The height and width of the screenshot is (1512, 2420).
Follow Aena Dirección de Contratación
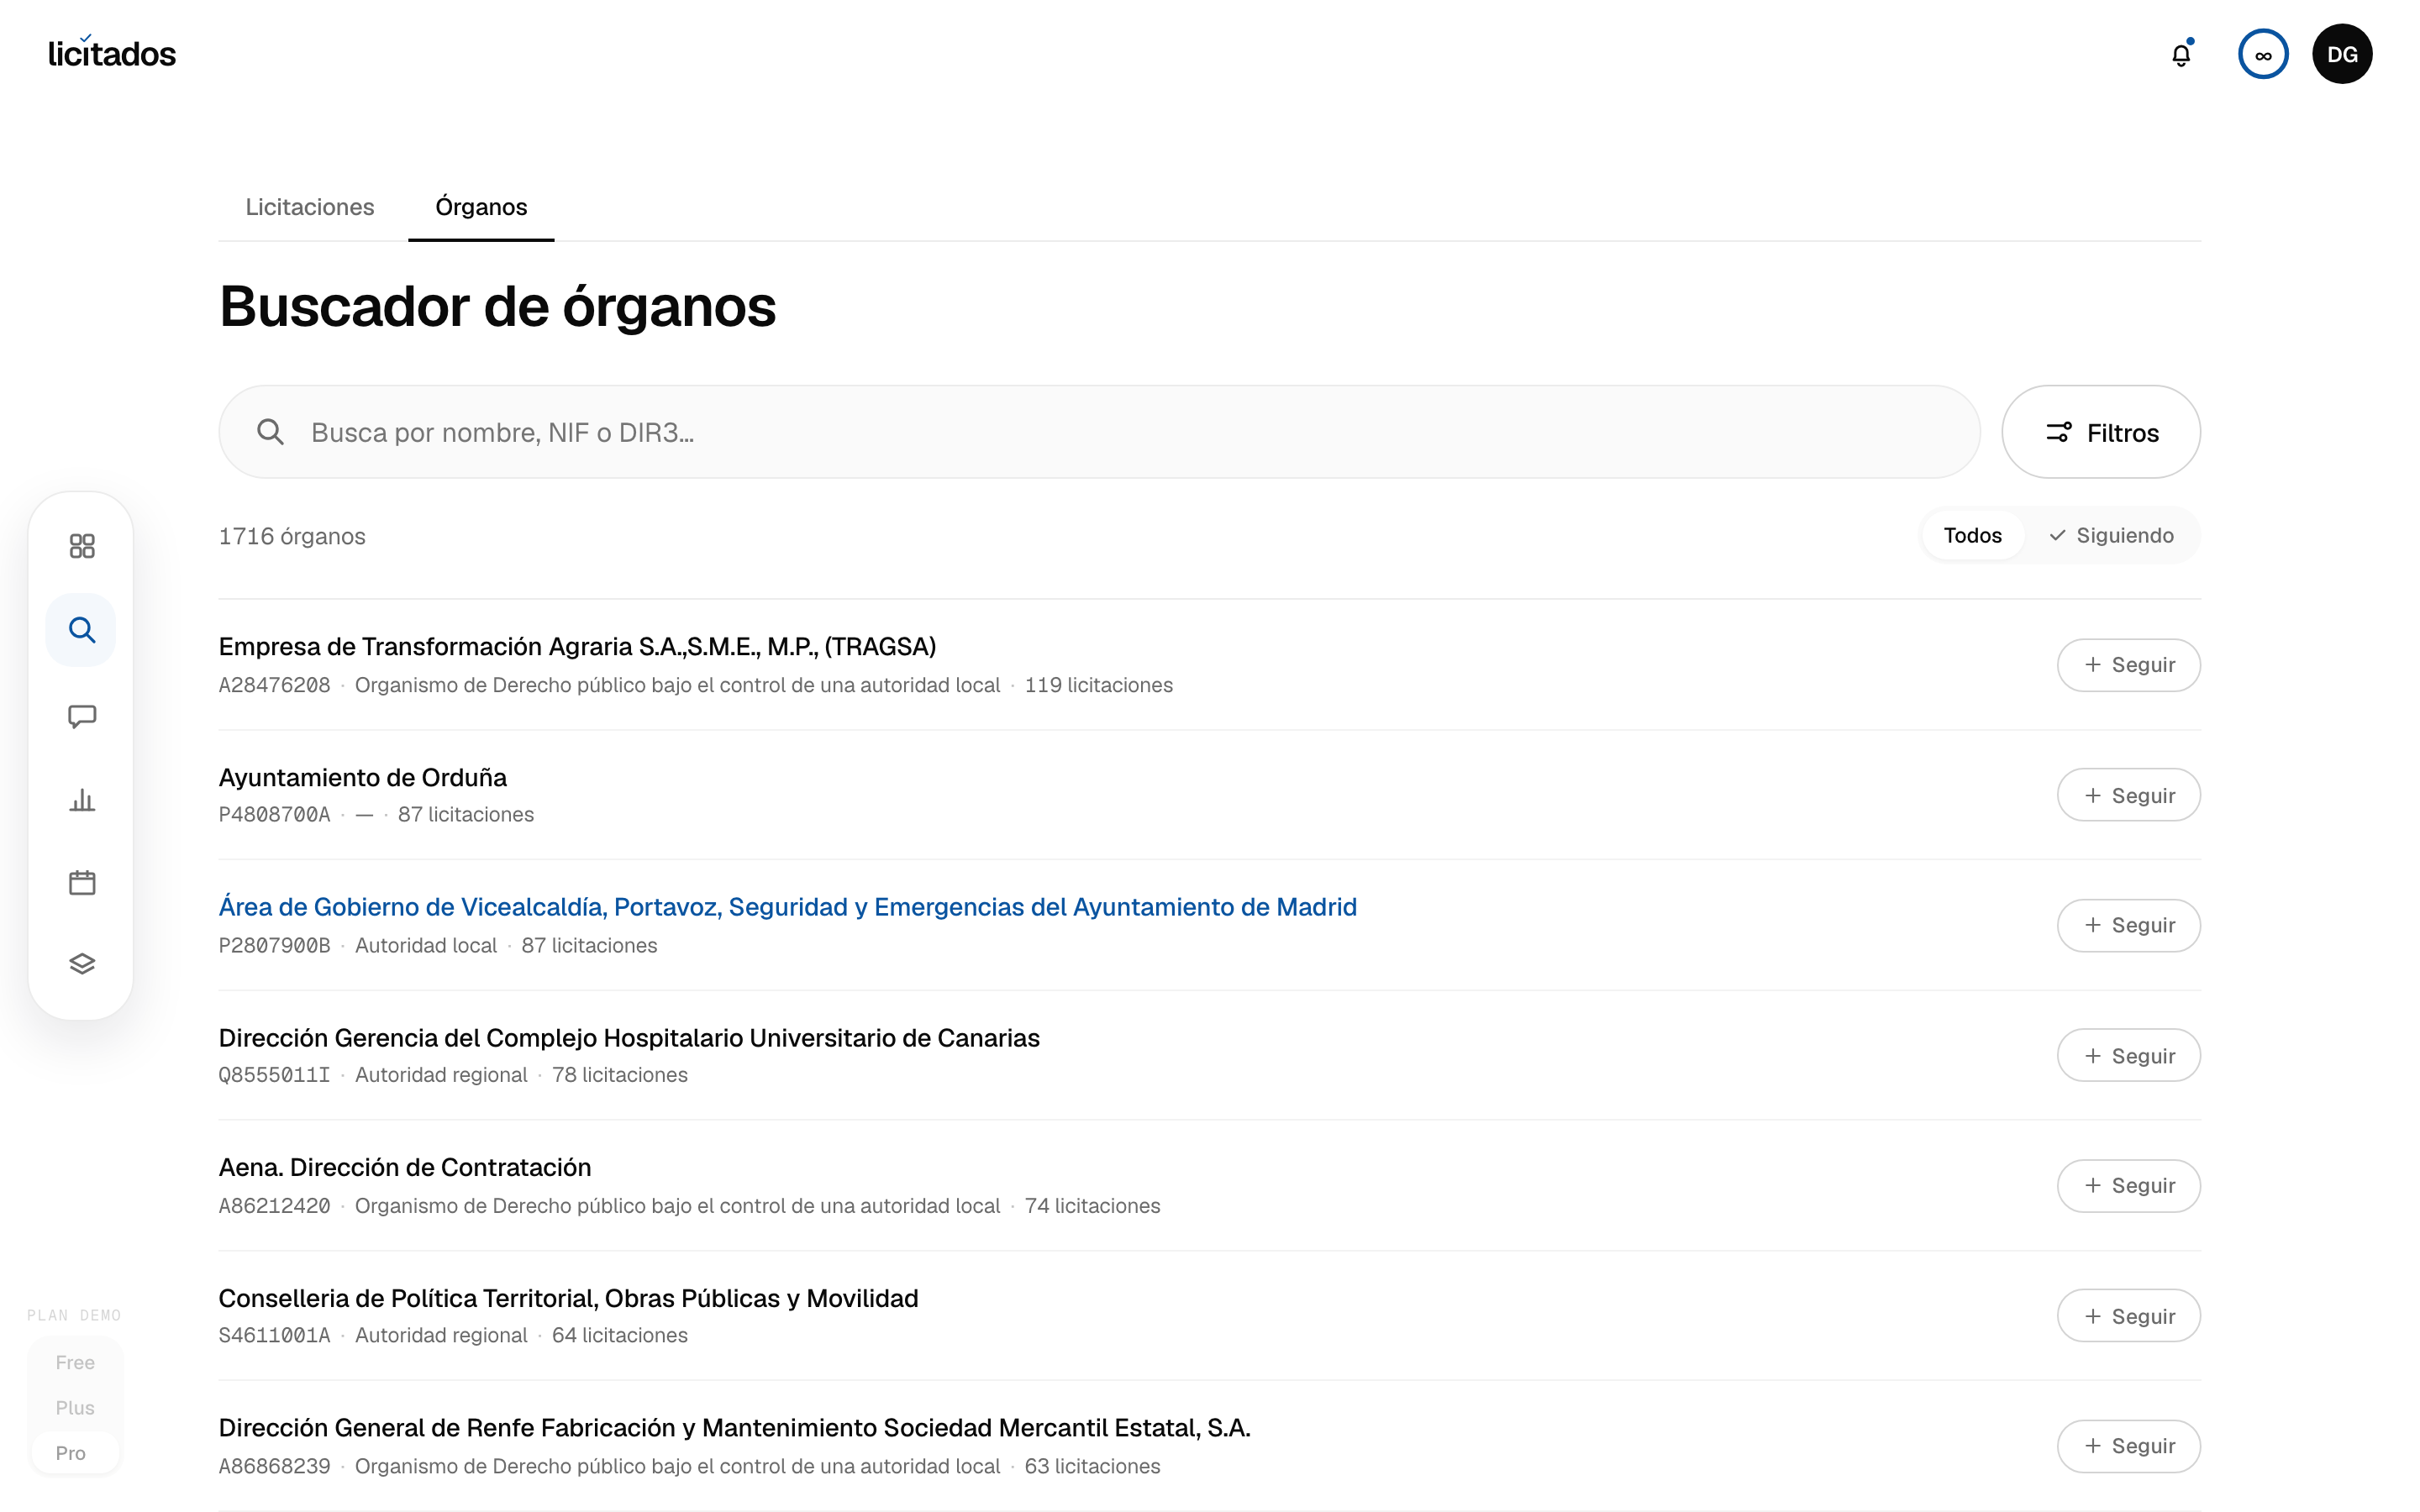click(2128, 1186)
